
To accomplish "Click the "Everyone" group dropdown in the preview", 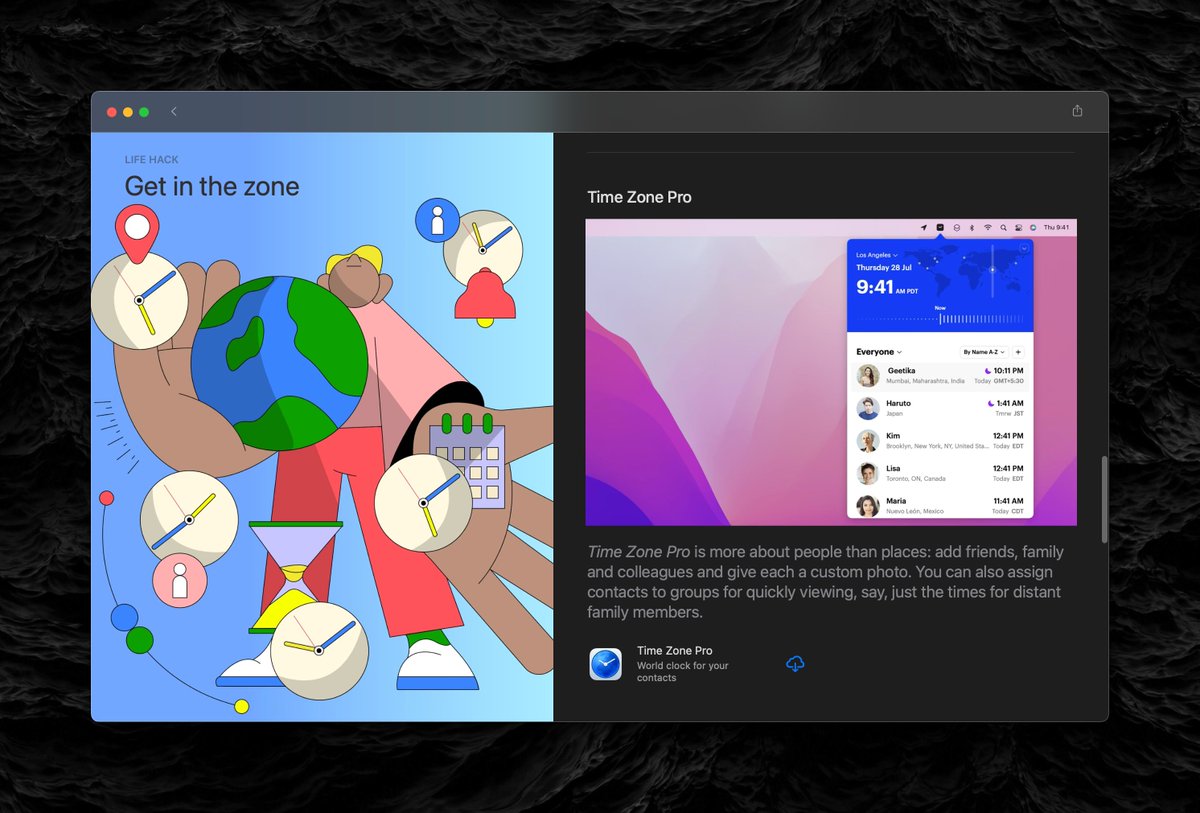I will 879,352.
